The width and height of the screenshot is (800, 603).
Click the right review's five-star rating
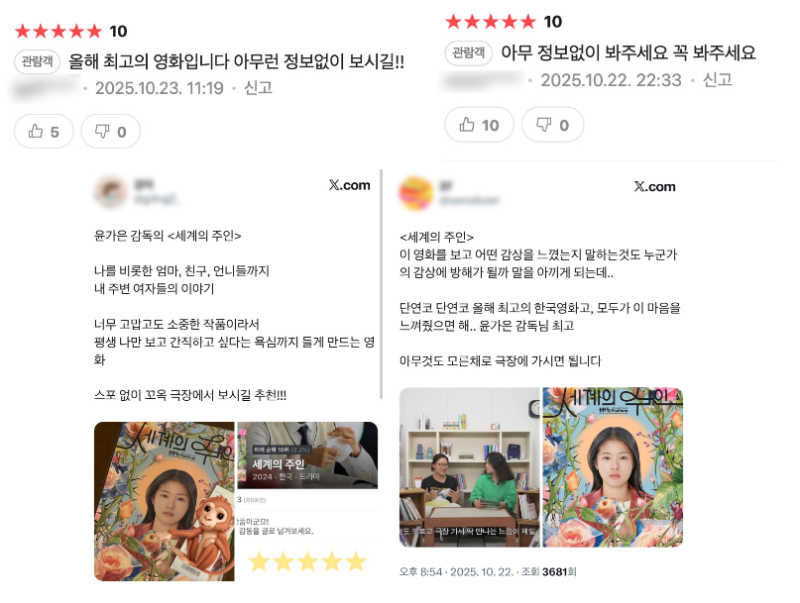[x=490, y=22]
